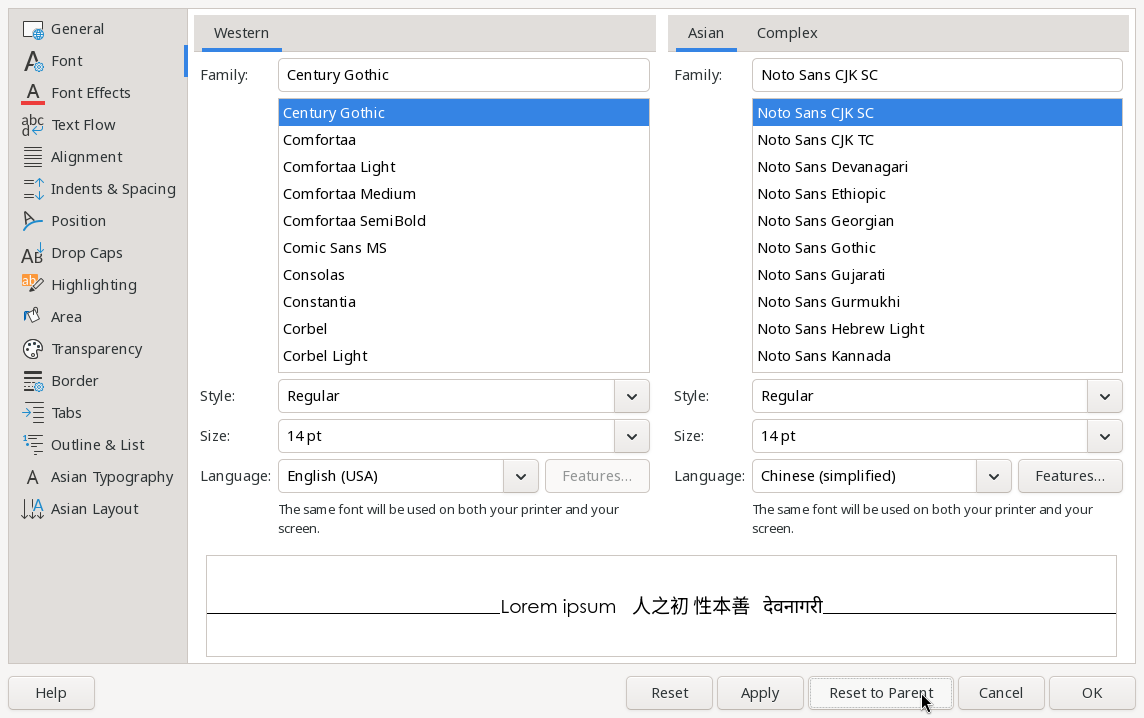Image resolution: width=1144 pixels, height=718 pixels.
Task: Switch to the Complex tab
Action: pyautogui.click(x=786, y=34)
